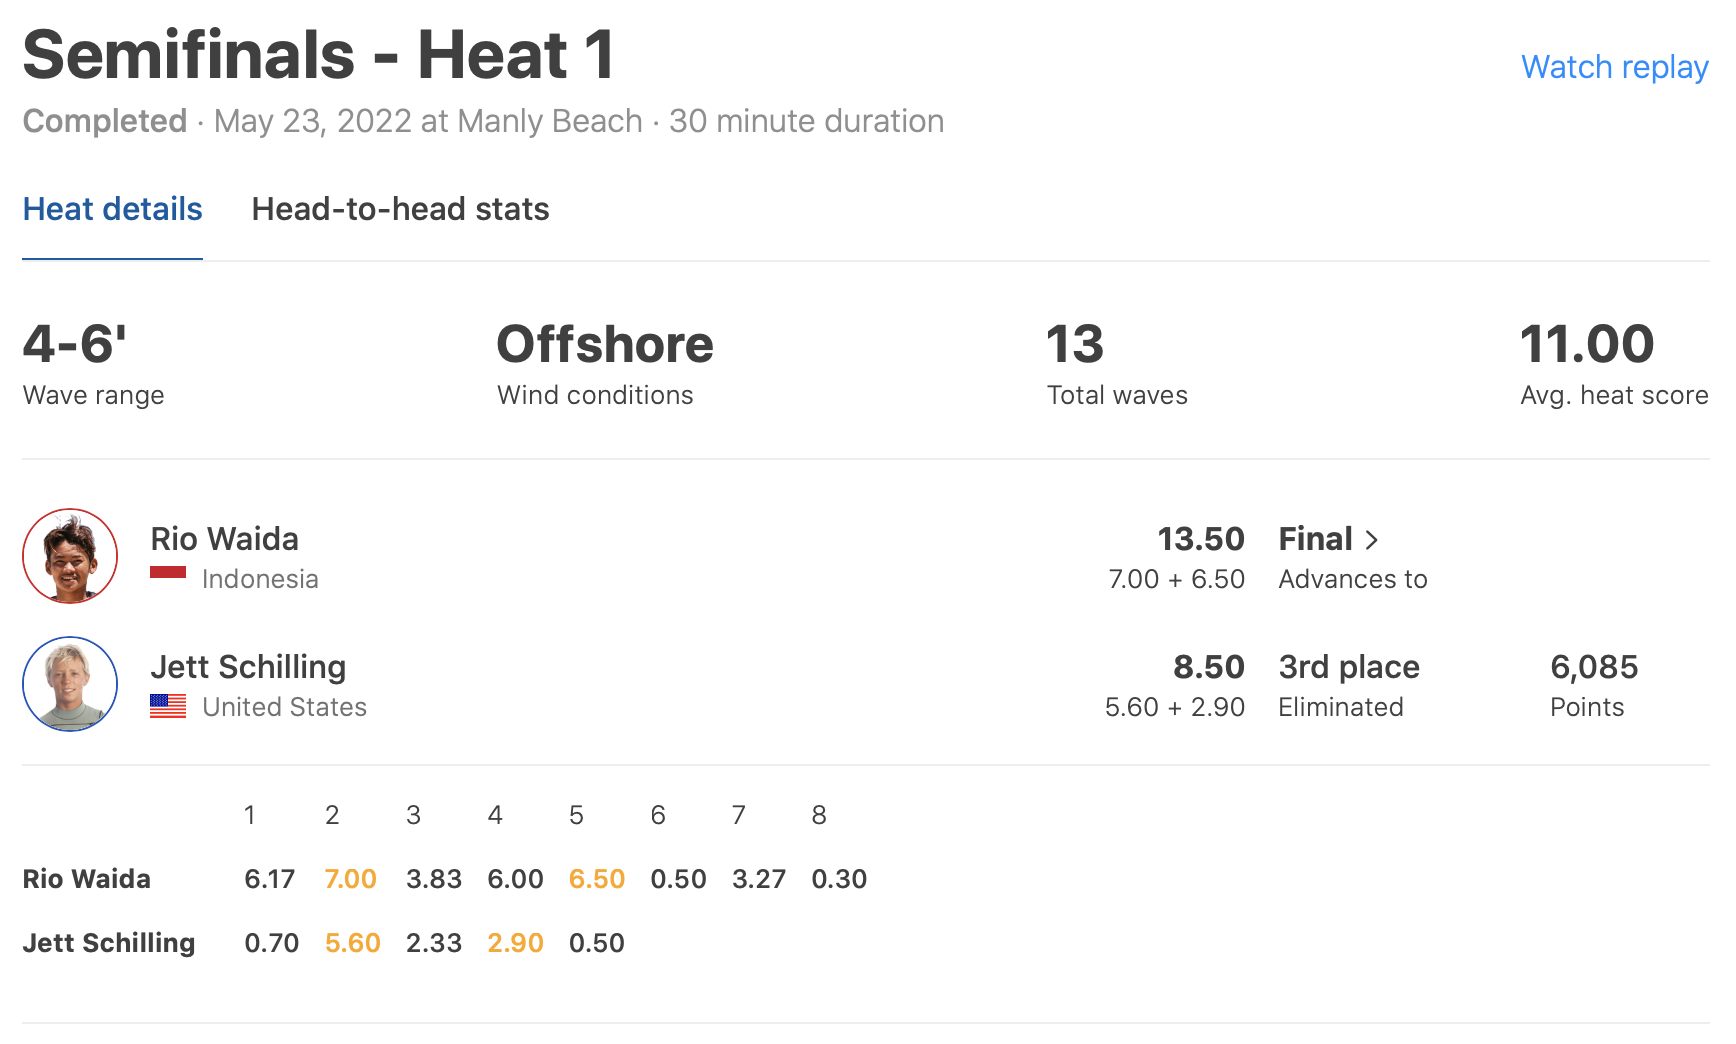Click the United States flag icon
Screen dimensions: 1736x1044
[x=168, y=706]
